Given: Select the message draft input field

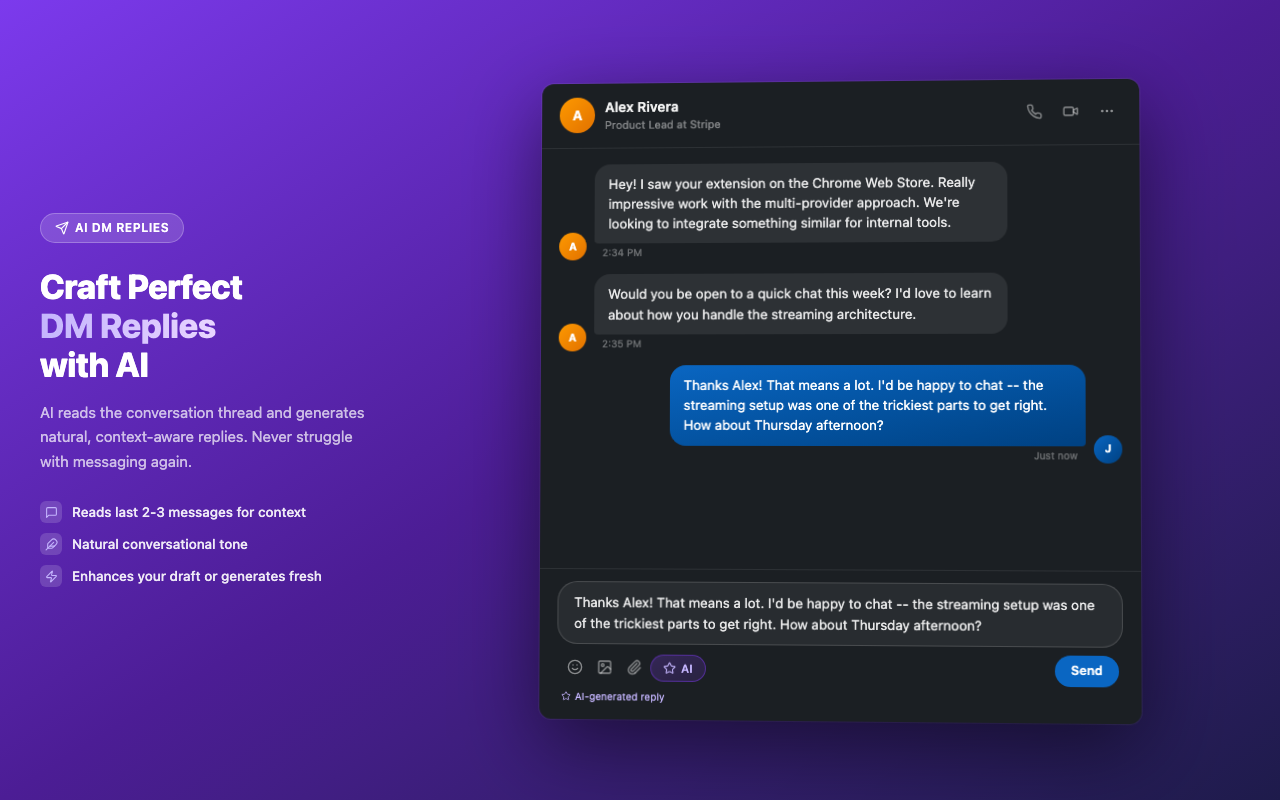Looking at the screenshot, I should point(839,615).
